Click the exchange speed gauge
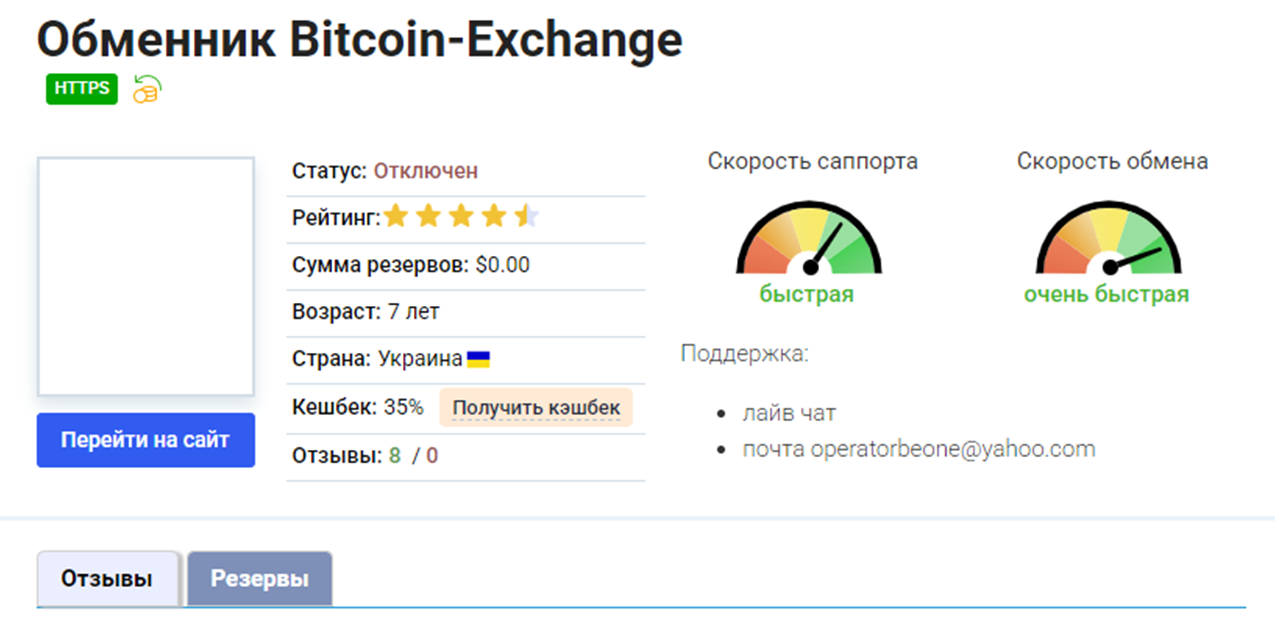Viewport: 1275px width, 638px height. [1108, 238]
